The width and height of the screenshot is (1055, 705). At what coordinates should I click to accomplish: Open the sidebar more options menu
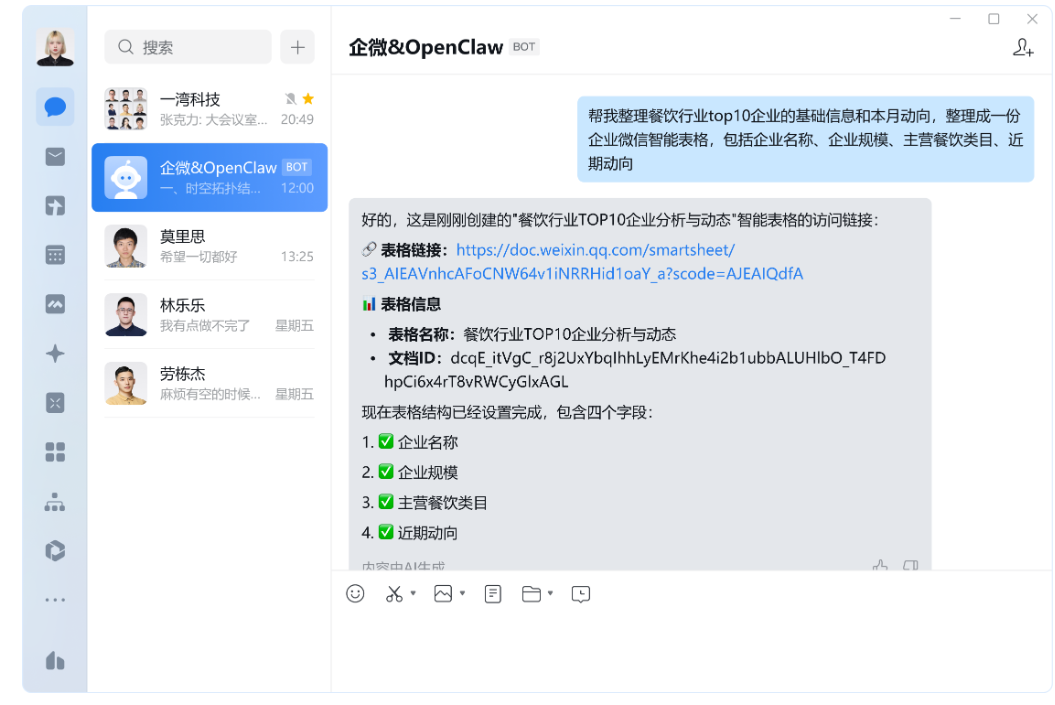(x=54, y=600)
